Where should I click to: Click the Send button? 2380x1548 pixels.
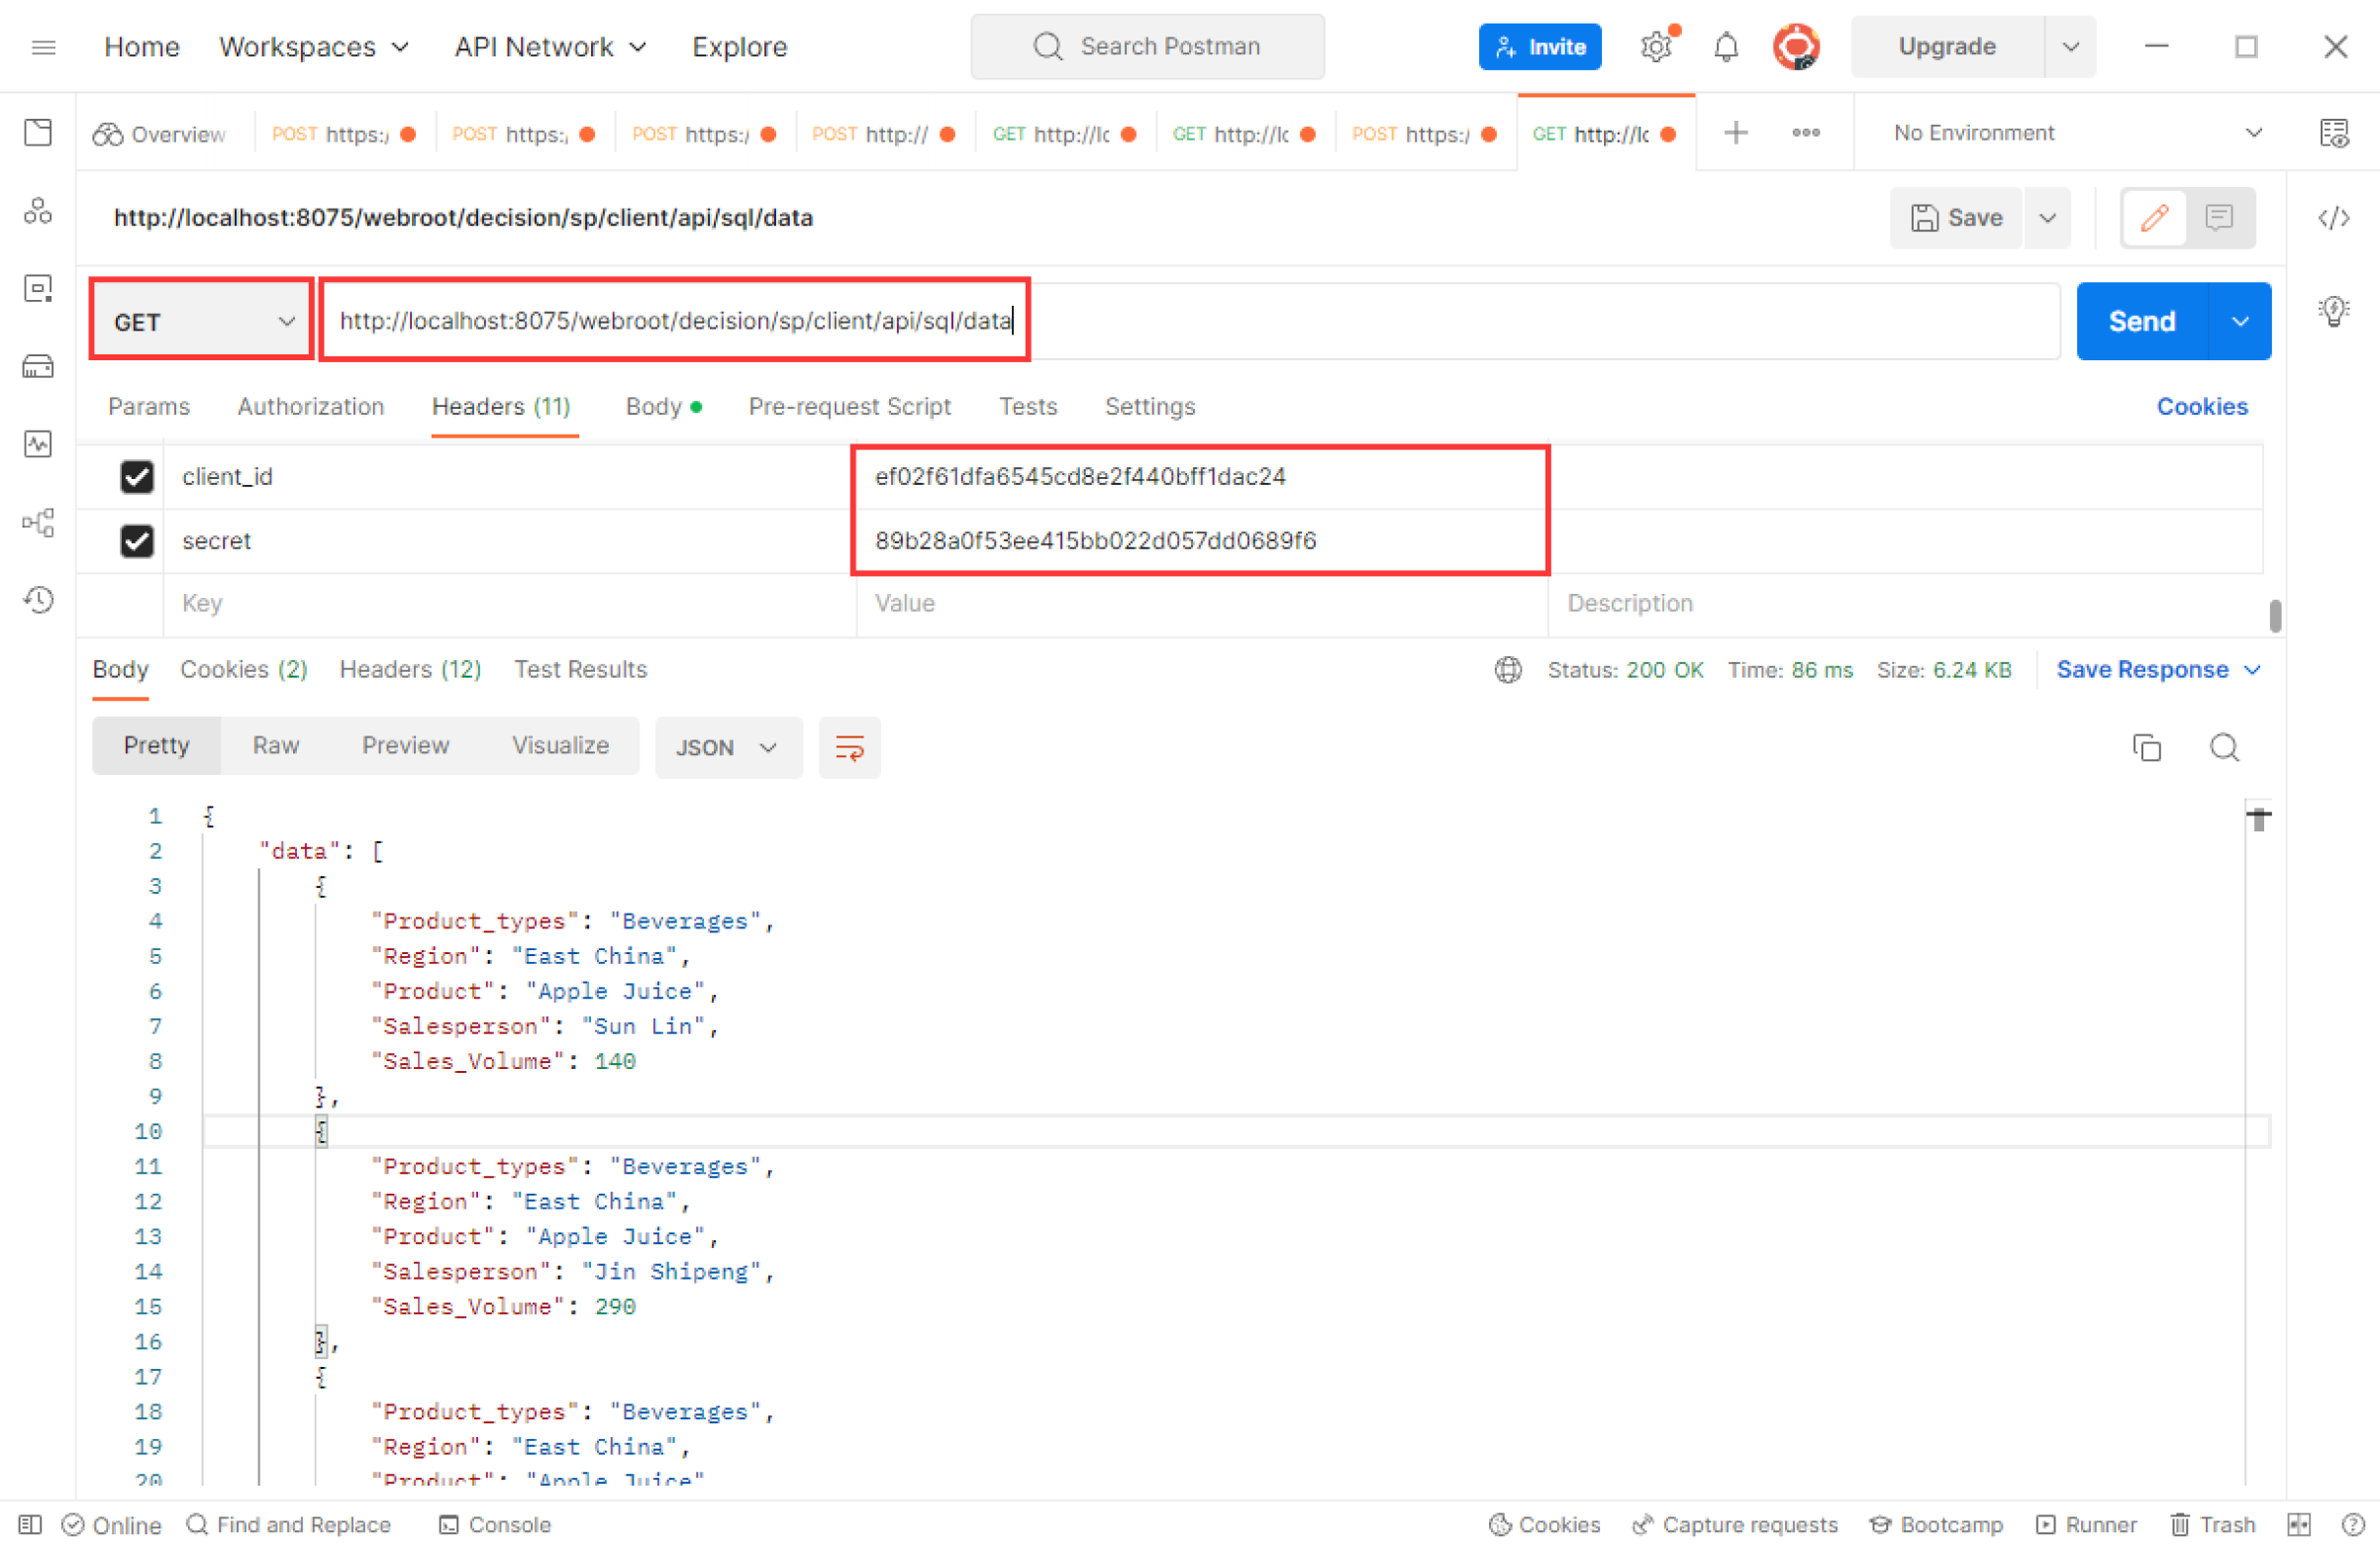[x=2142, y=321]
